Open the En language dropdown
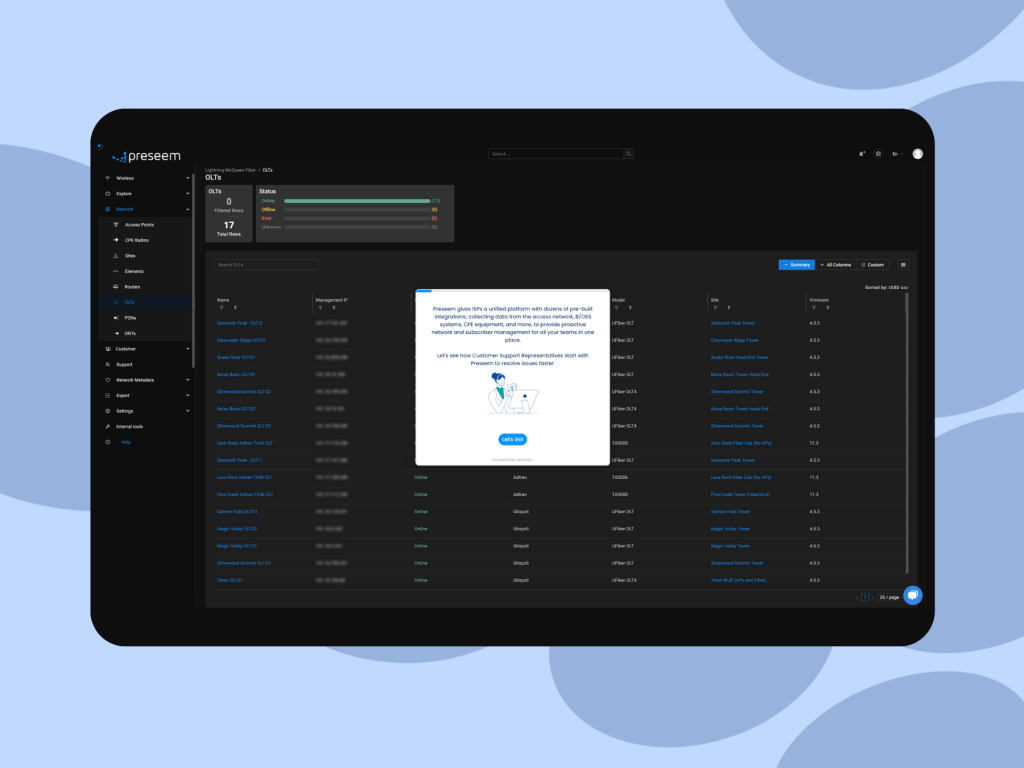This screenshot has height=768, width=1024. (897, 154)
